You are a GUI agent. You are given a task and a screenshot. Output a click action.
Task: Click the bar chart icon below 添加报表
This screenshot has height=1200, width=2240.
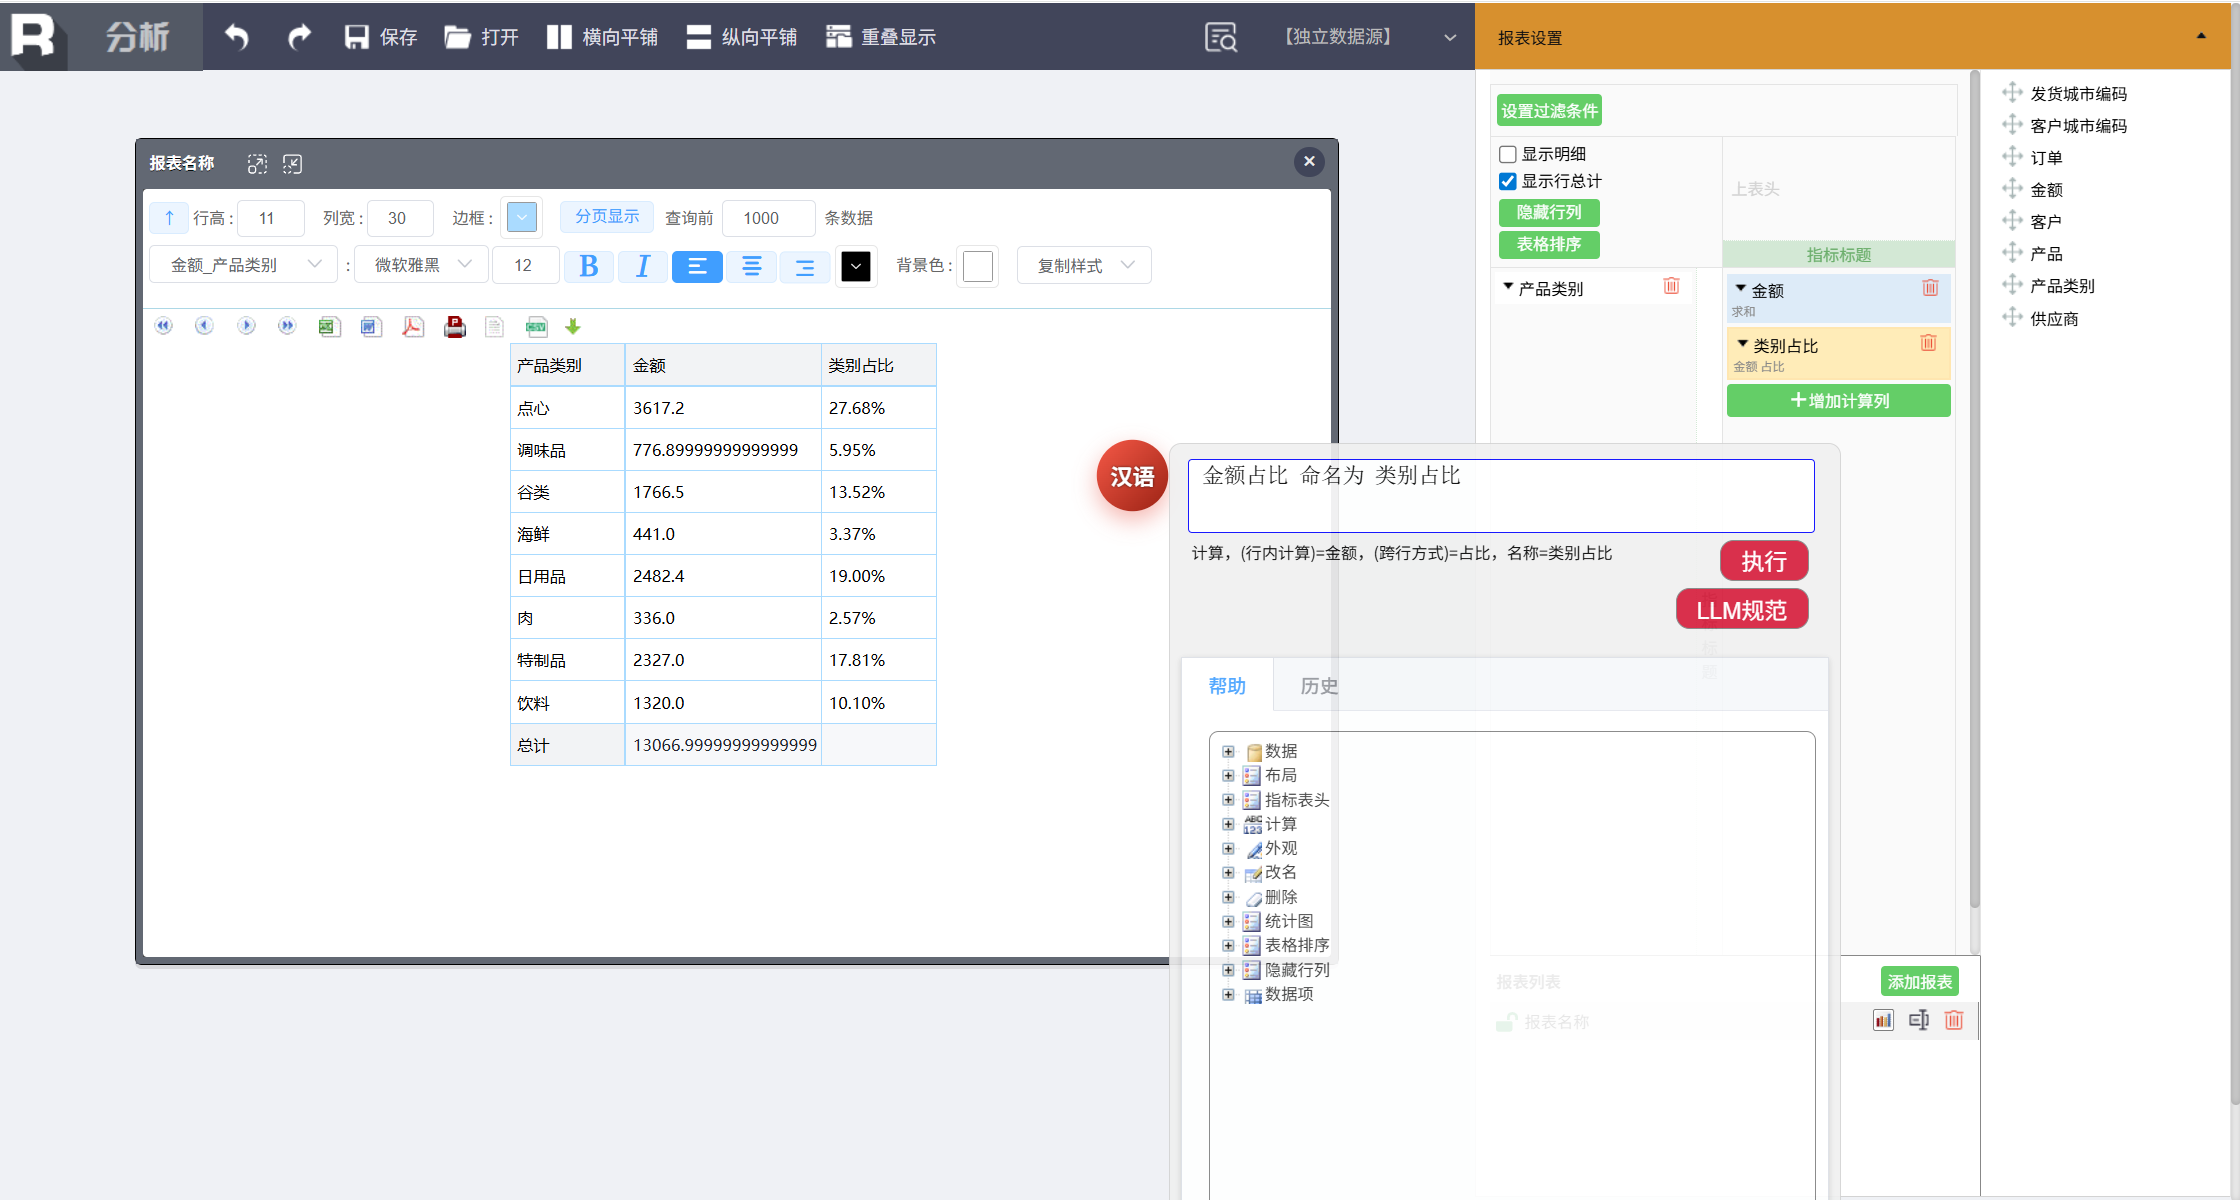point(1883,1020)
